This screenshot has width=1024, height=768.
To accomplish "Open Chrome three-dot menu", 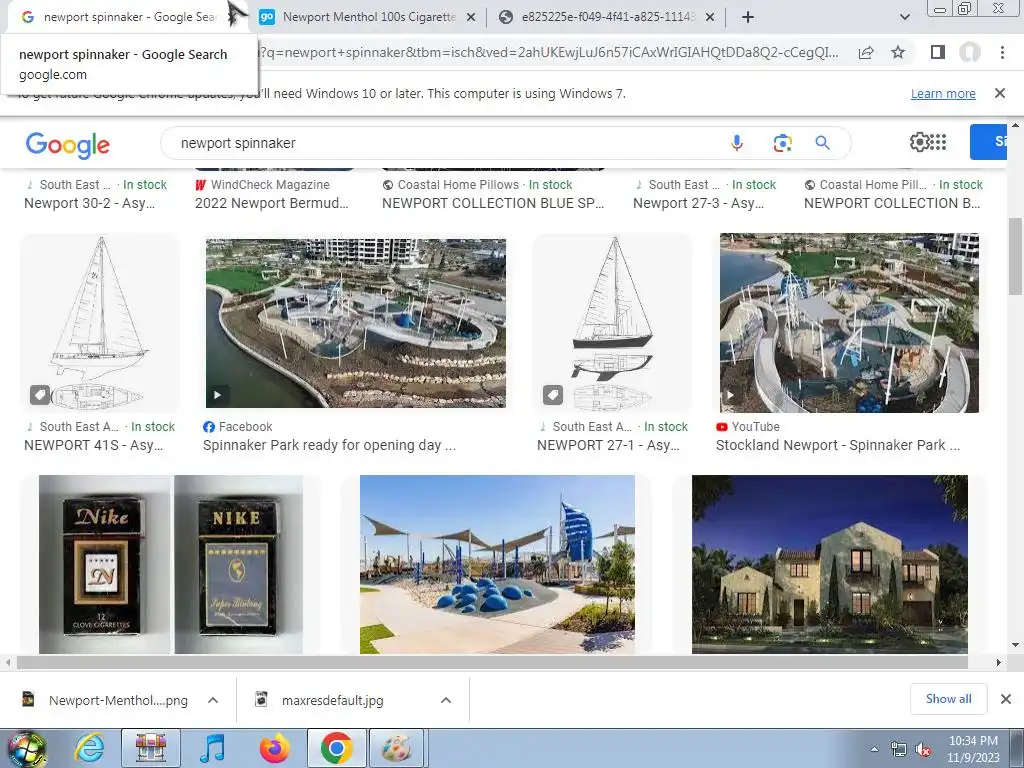I will coord(1002,52).
